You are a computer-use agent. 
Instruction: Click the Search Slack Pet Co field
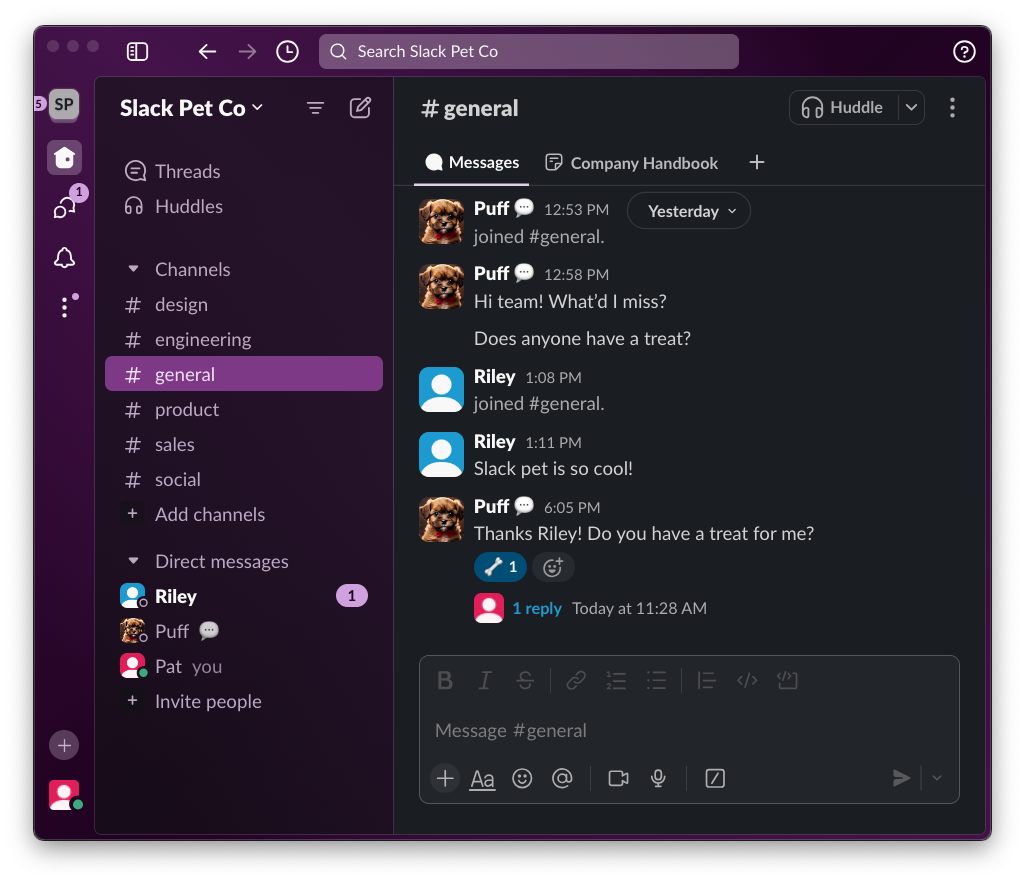pyautogui.click(x=528, y=52)
